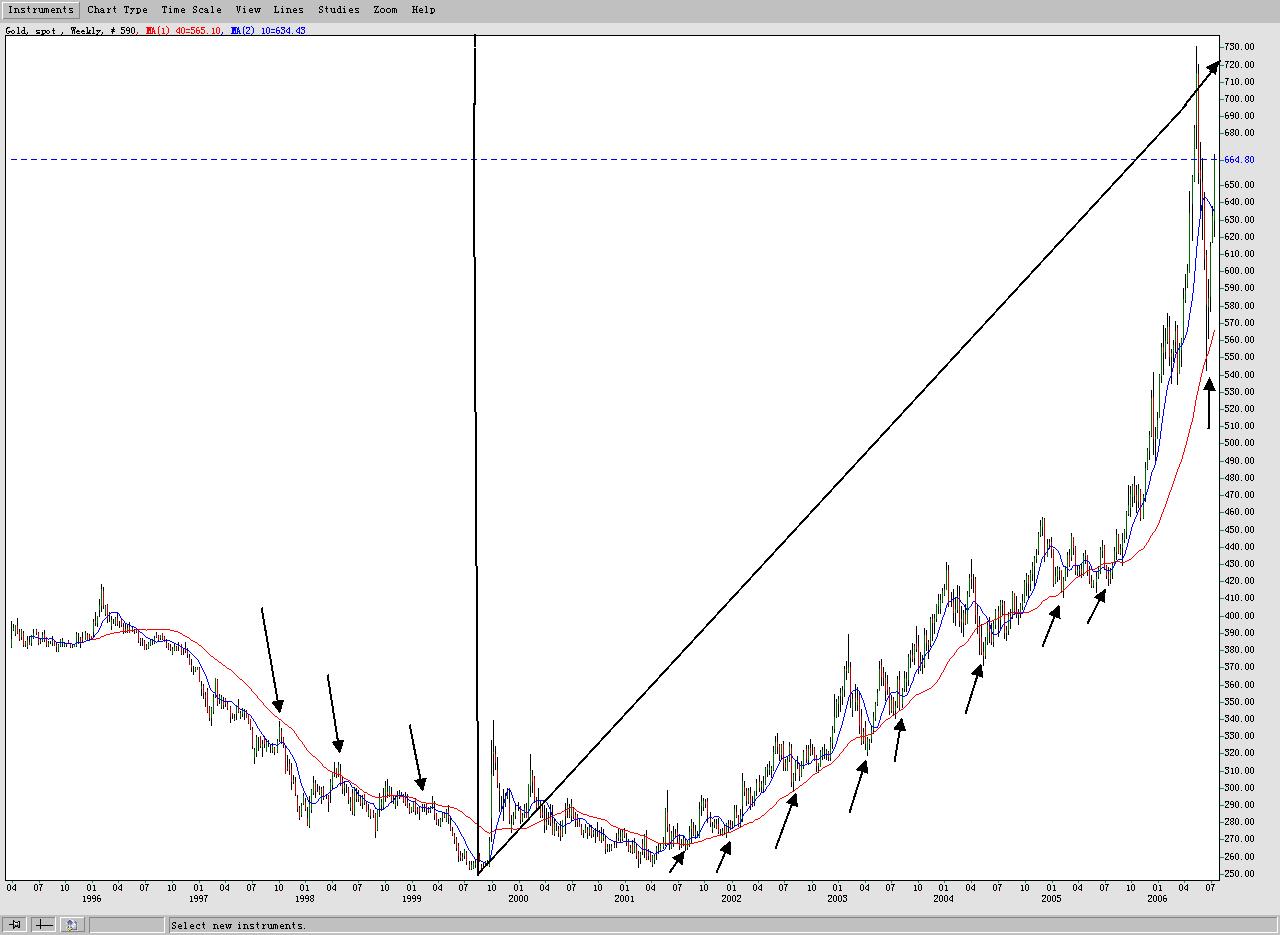Open the Chart Type menu
The image size is (1280, 935).
pos(117,10)
